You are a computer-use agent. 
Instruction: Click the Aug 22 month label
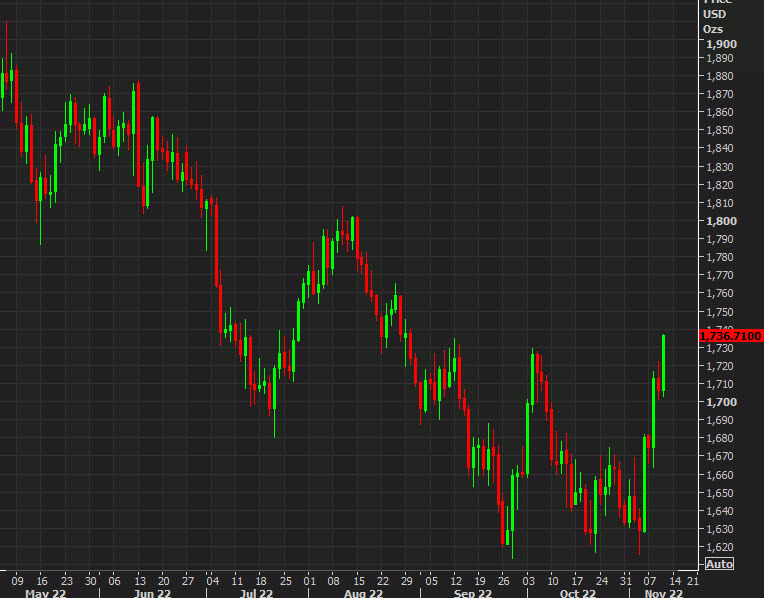point(363,593)
